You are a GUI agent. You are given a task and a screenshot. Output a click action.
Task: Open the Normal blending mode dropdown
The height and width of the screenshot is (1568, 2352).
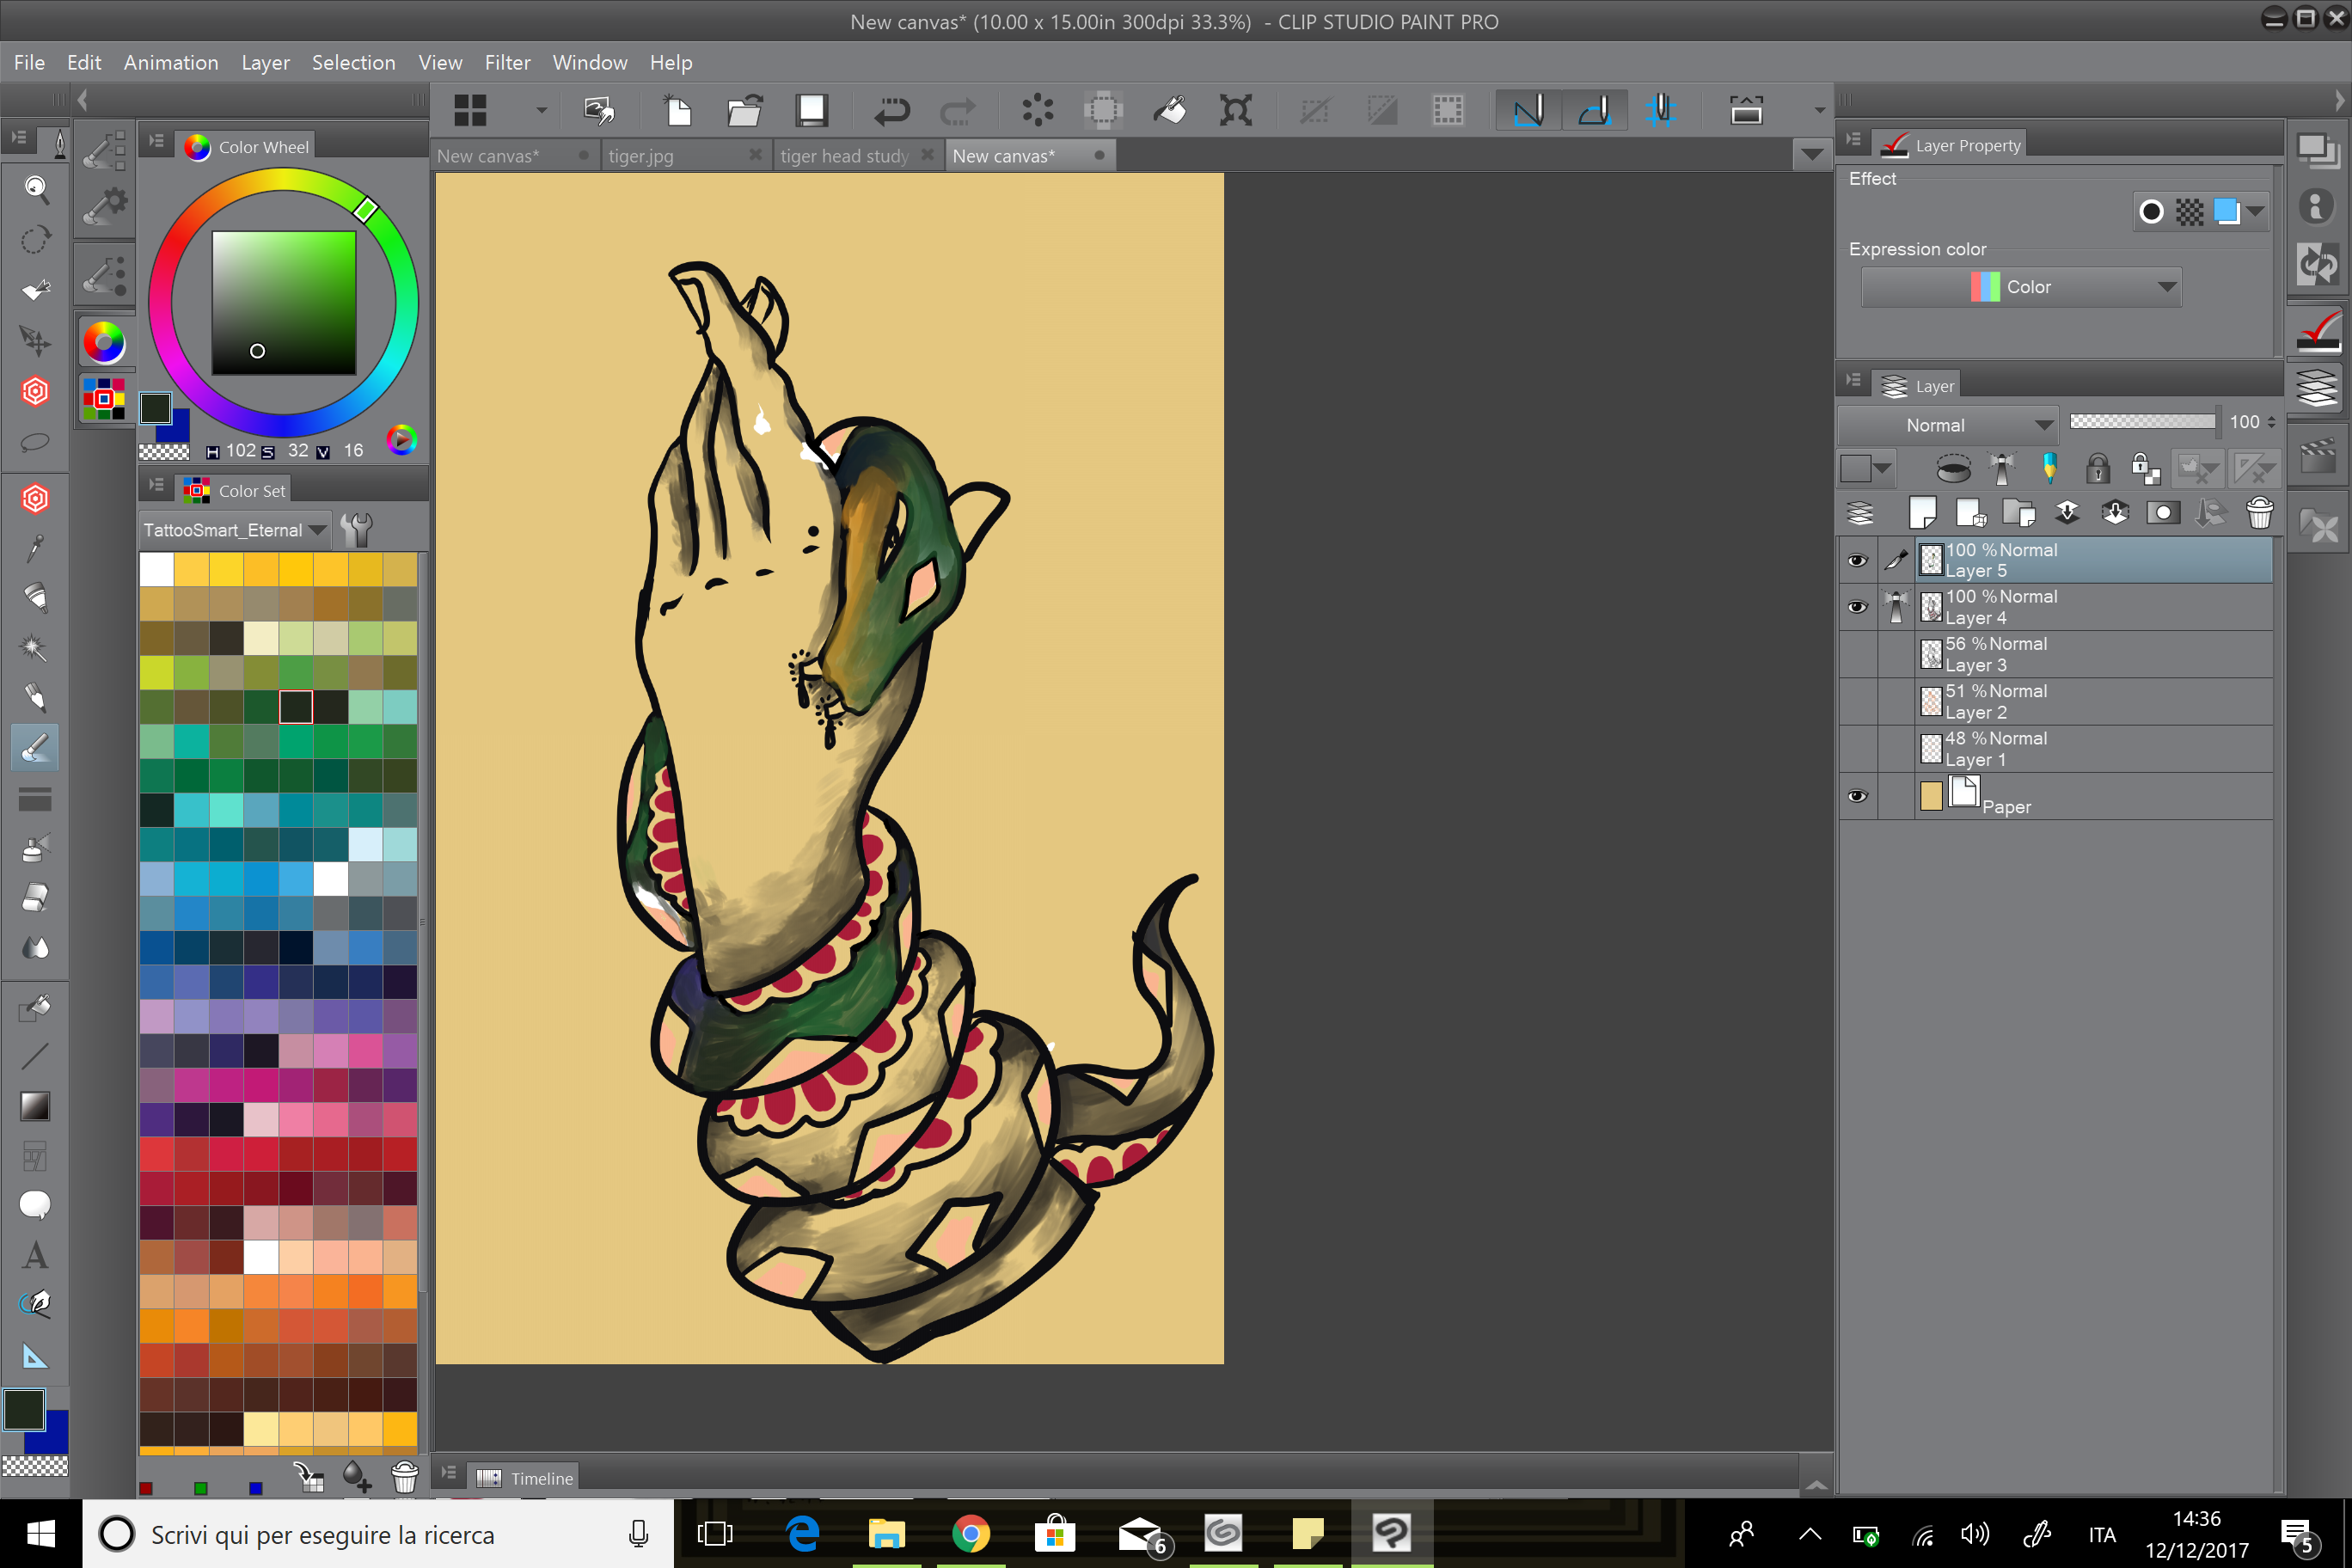(x=1947, y=425)
